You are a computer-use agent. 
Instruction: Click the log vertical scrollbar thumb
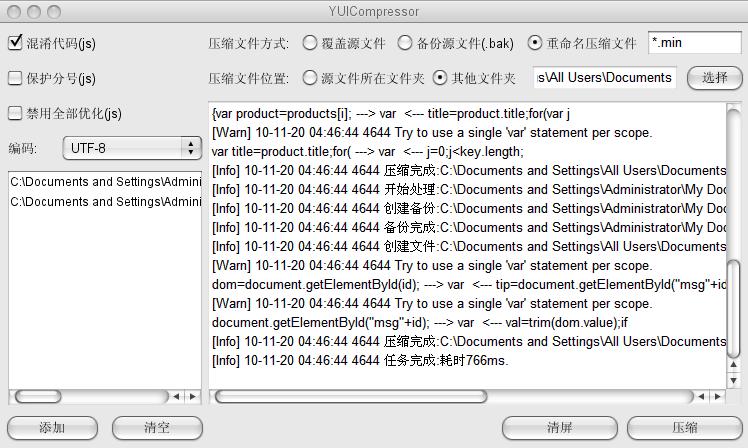734,308
